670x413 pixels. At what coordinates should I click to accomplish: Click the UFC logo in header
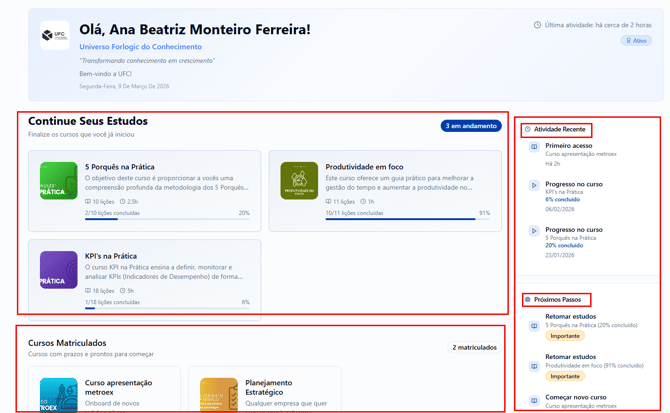54,35
